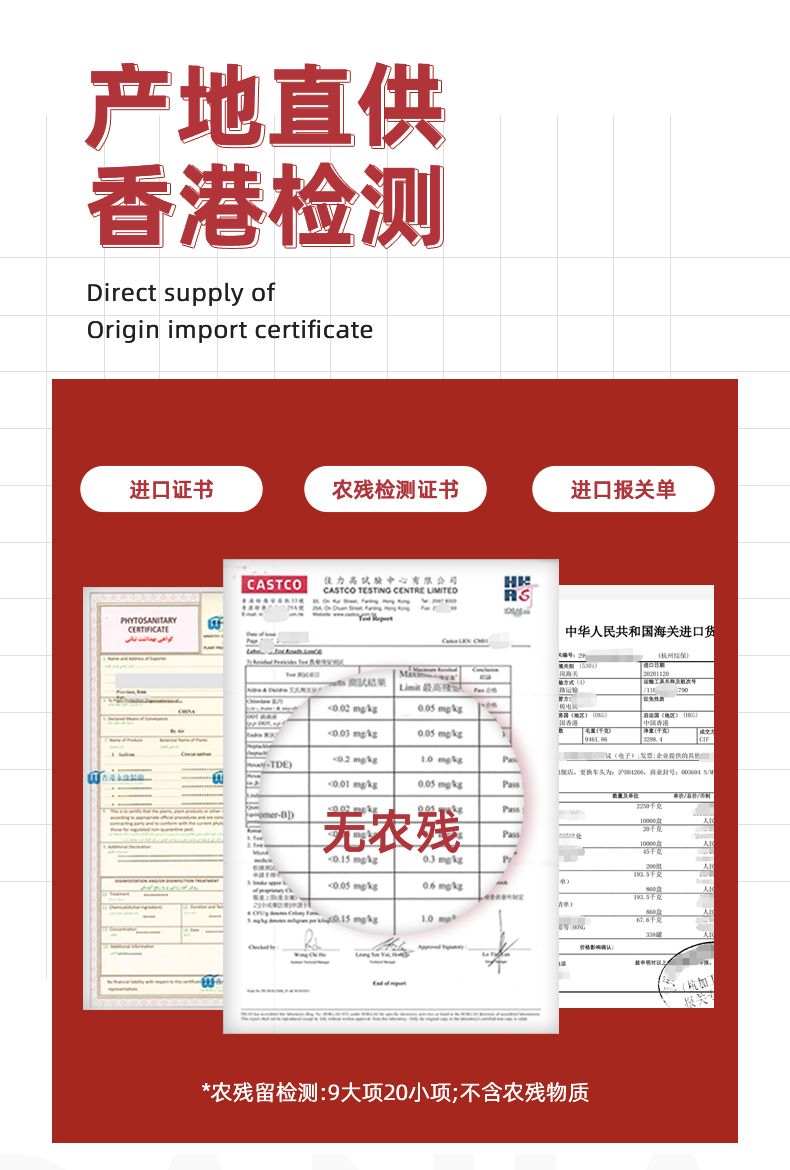
Task: Open the CASTCO test report image
Action: [391, 797]
